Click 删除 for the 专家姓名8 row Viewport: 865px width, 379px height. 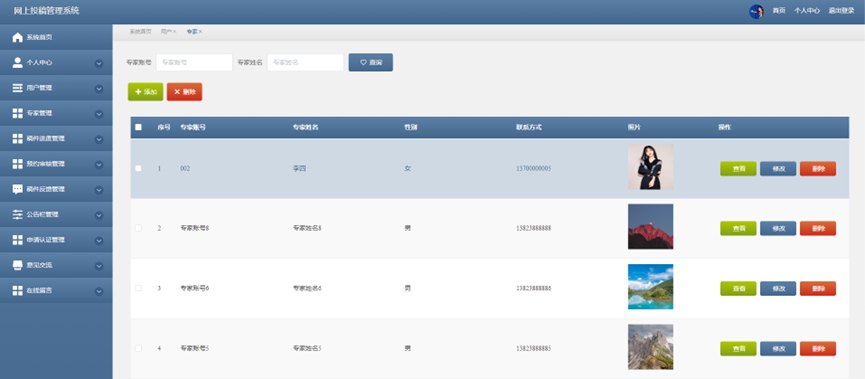point(818,228)
